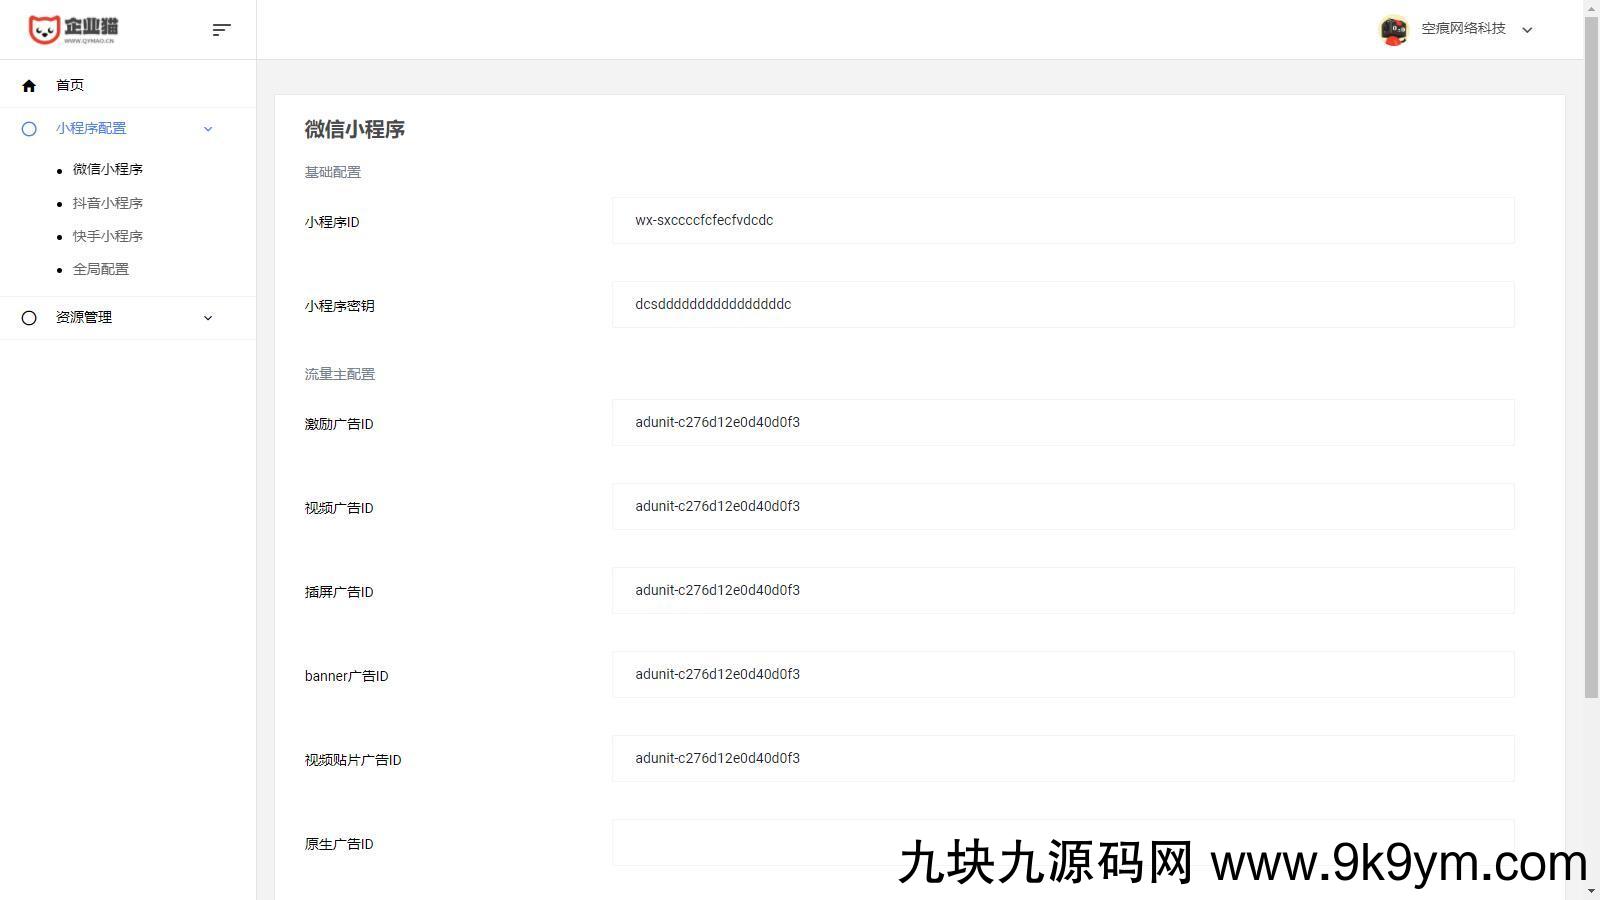Image resolution: width=1600 pixels, height=900 pixels.
Task: Expand the 资源管理 chevron arrow
Action: [208, 318]
